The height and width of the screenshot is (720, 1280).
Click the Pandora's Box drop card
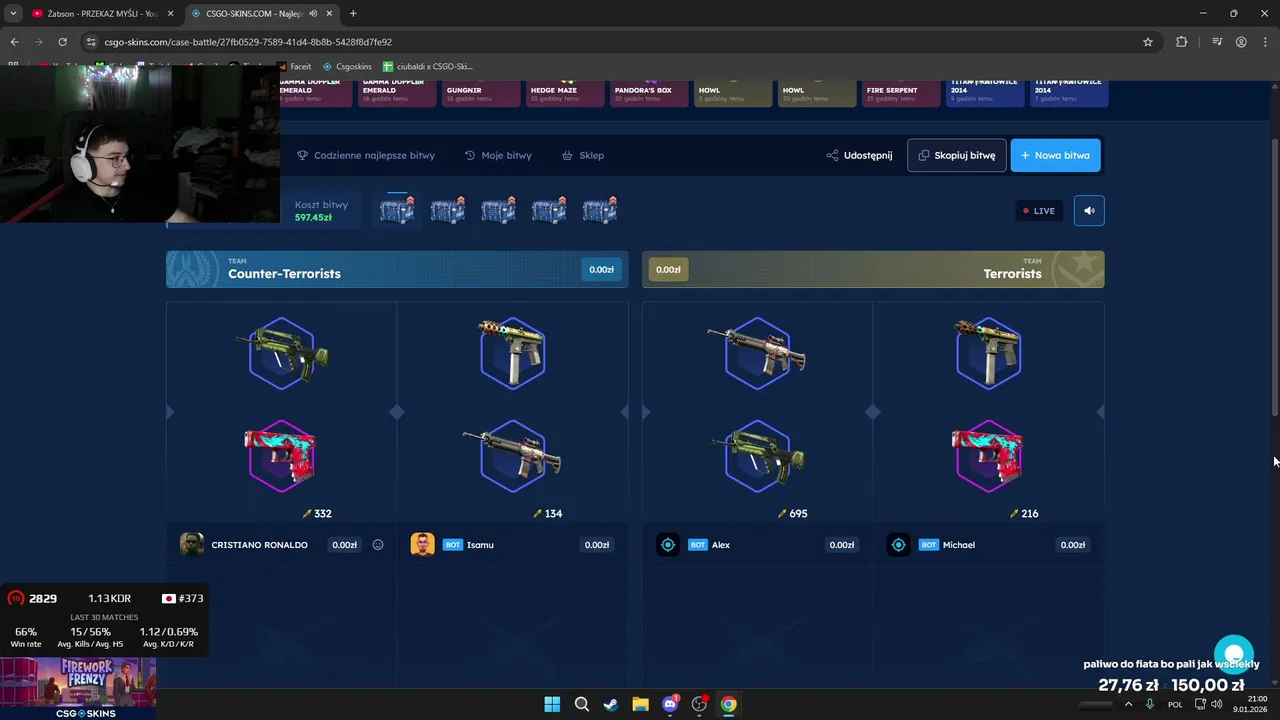tap(649, 93)
